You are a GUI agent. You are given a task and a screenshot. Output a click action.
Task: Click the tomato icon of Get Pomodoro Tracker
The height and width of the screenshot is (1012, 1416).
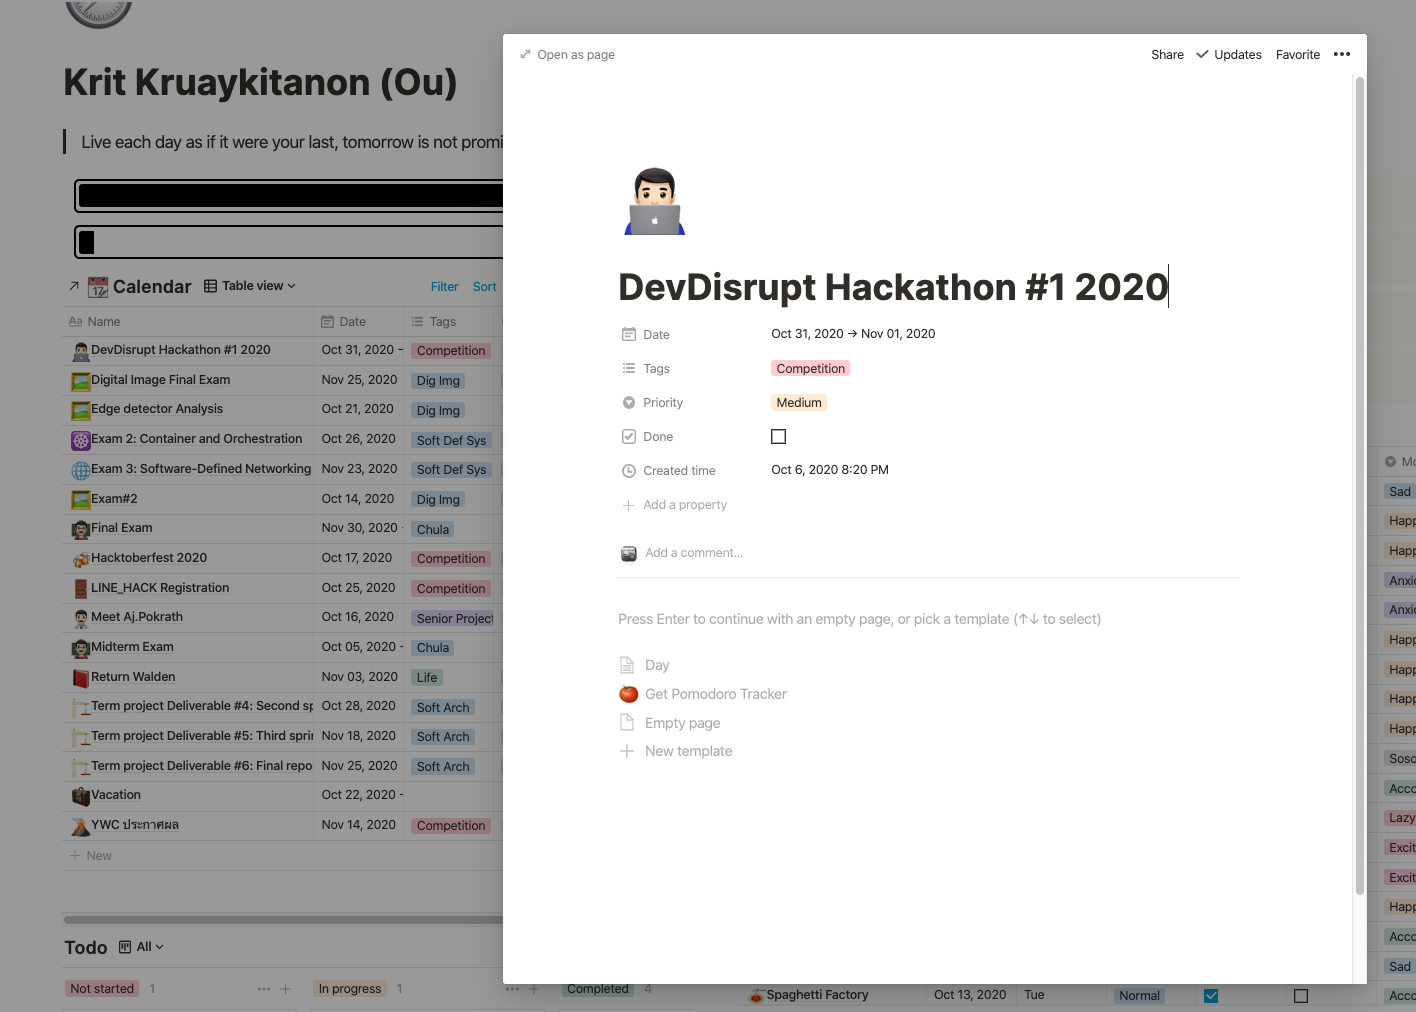tap(628, 694)
